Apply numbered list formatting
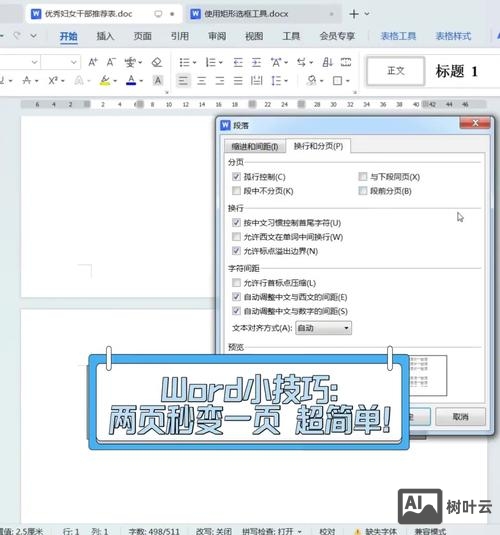 (211, 62)
